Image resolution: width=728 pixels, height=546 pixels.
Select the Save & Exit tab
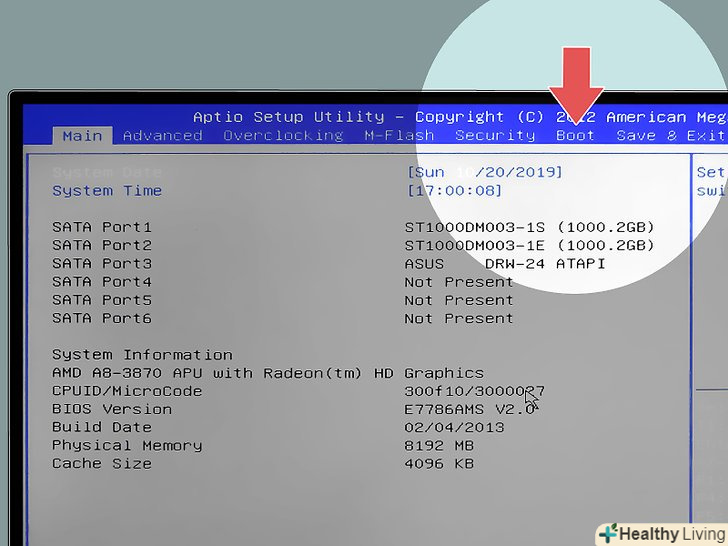670,136
